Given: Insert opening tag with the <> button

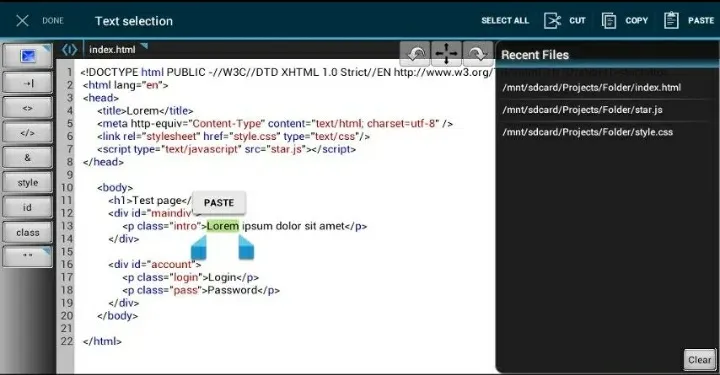Looking at the screenshot, I should click(28, 108).
